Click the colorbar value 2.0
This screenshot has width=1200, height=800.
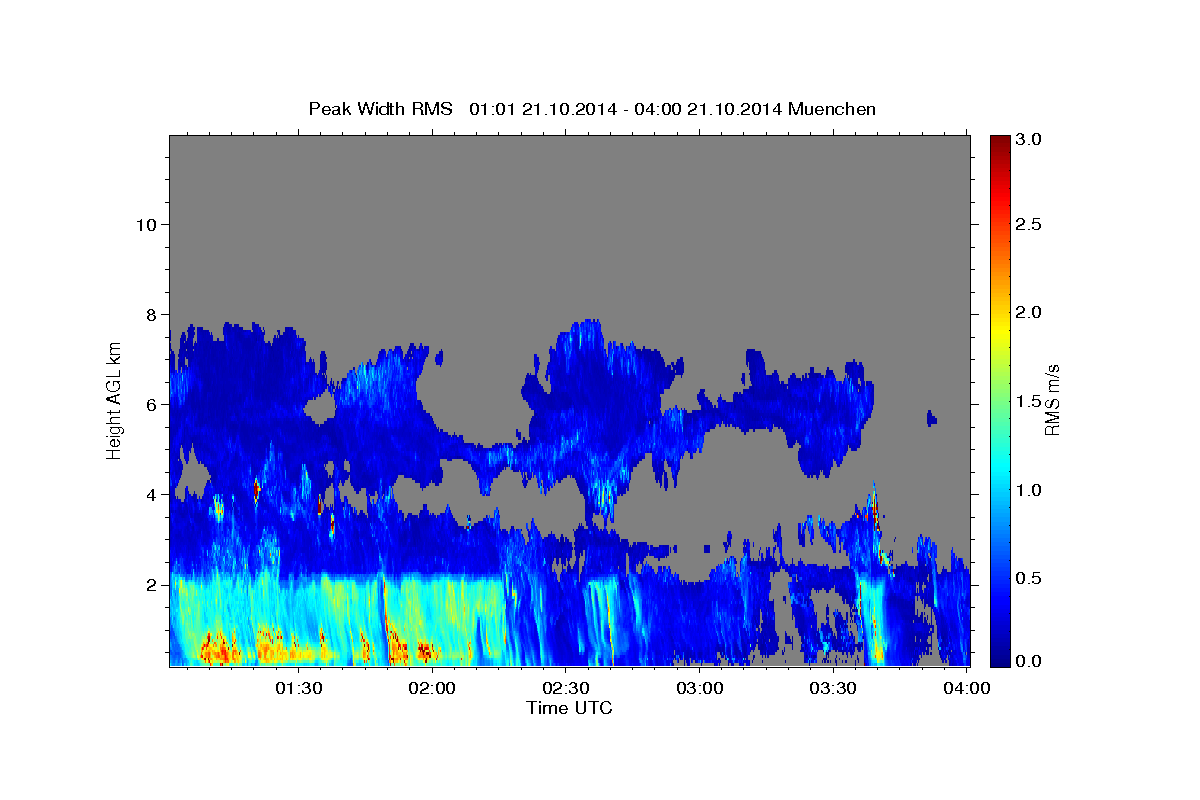(x=1031, y=312)
